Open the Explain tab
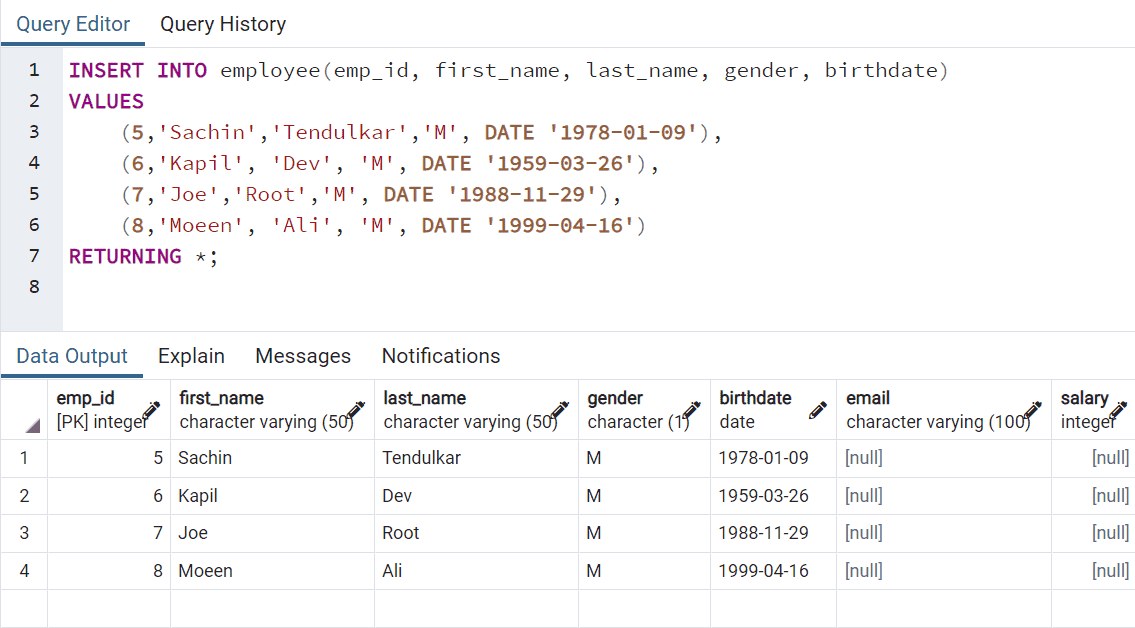1135x628 pixels. pyautogui.click(x=191, y=356)
